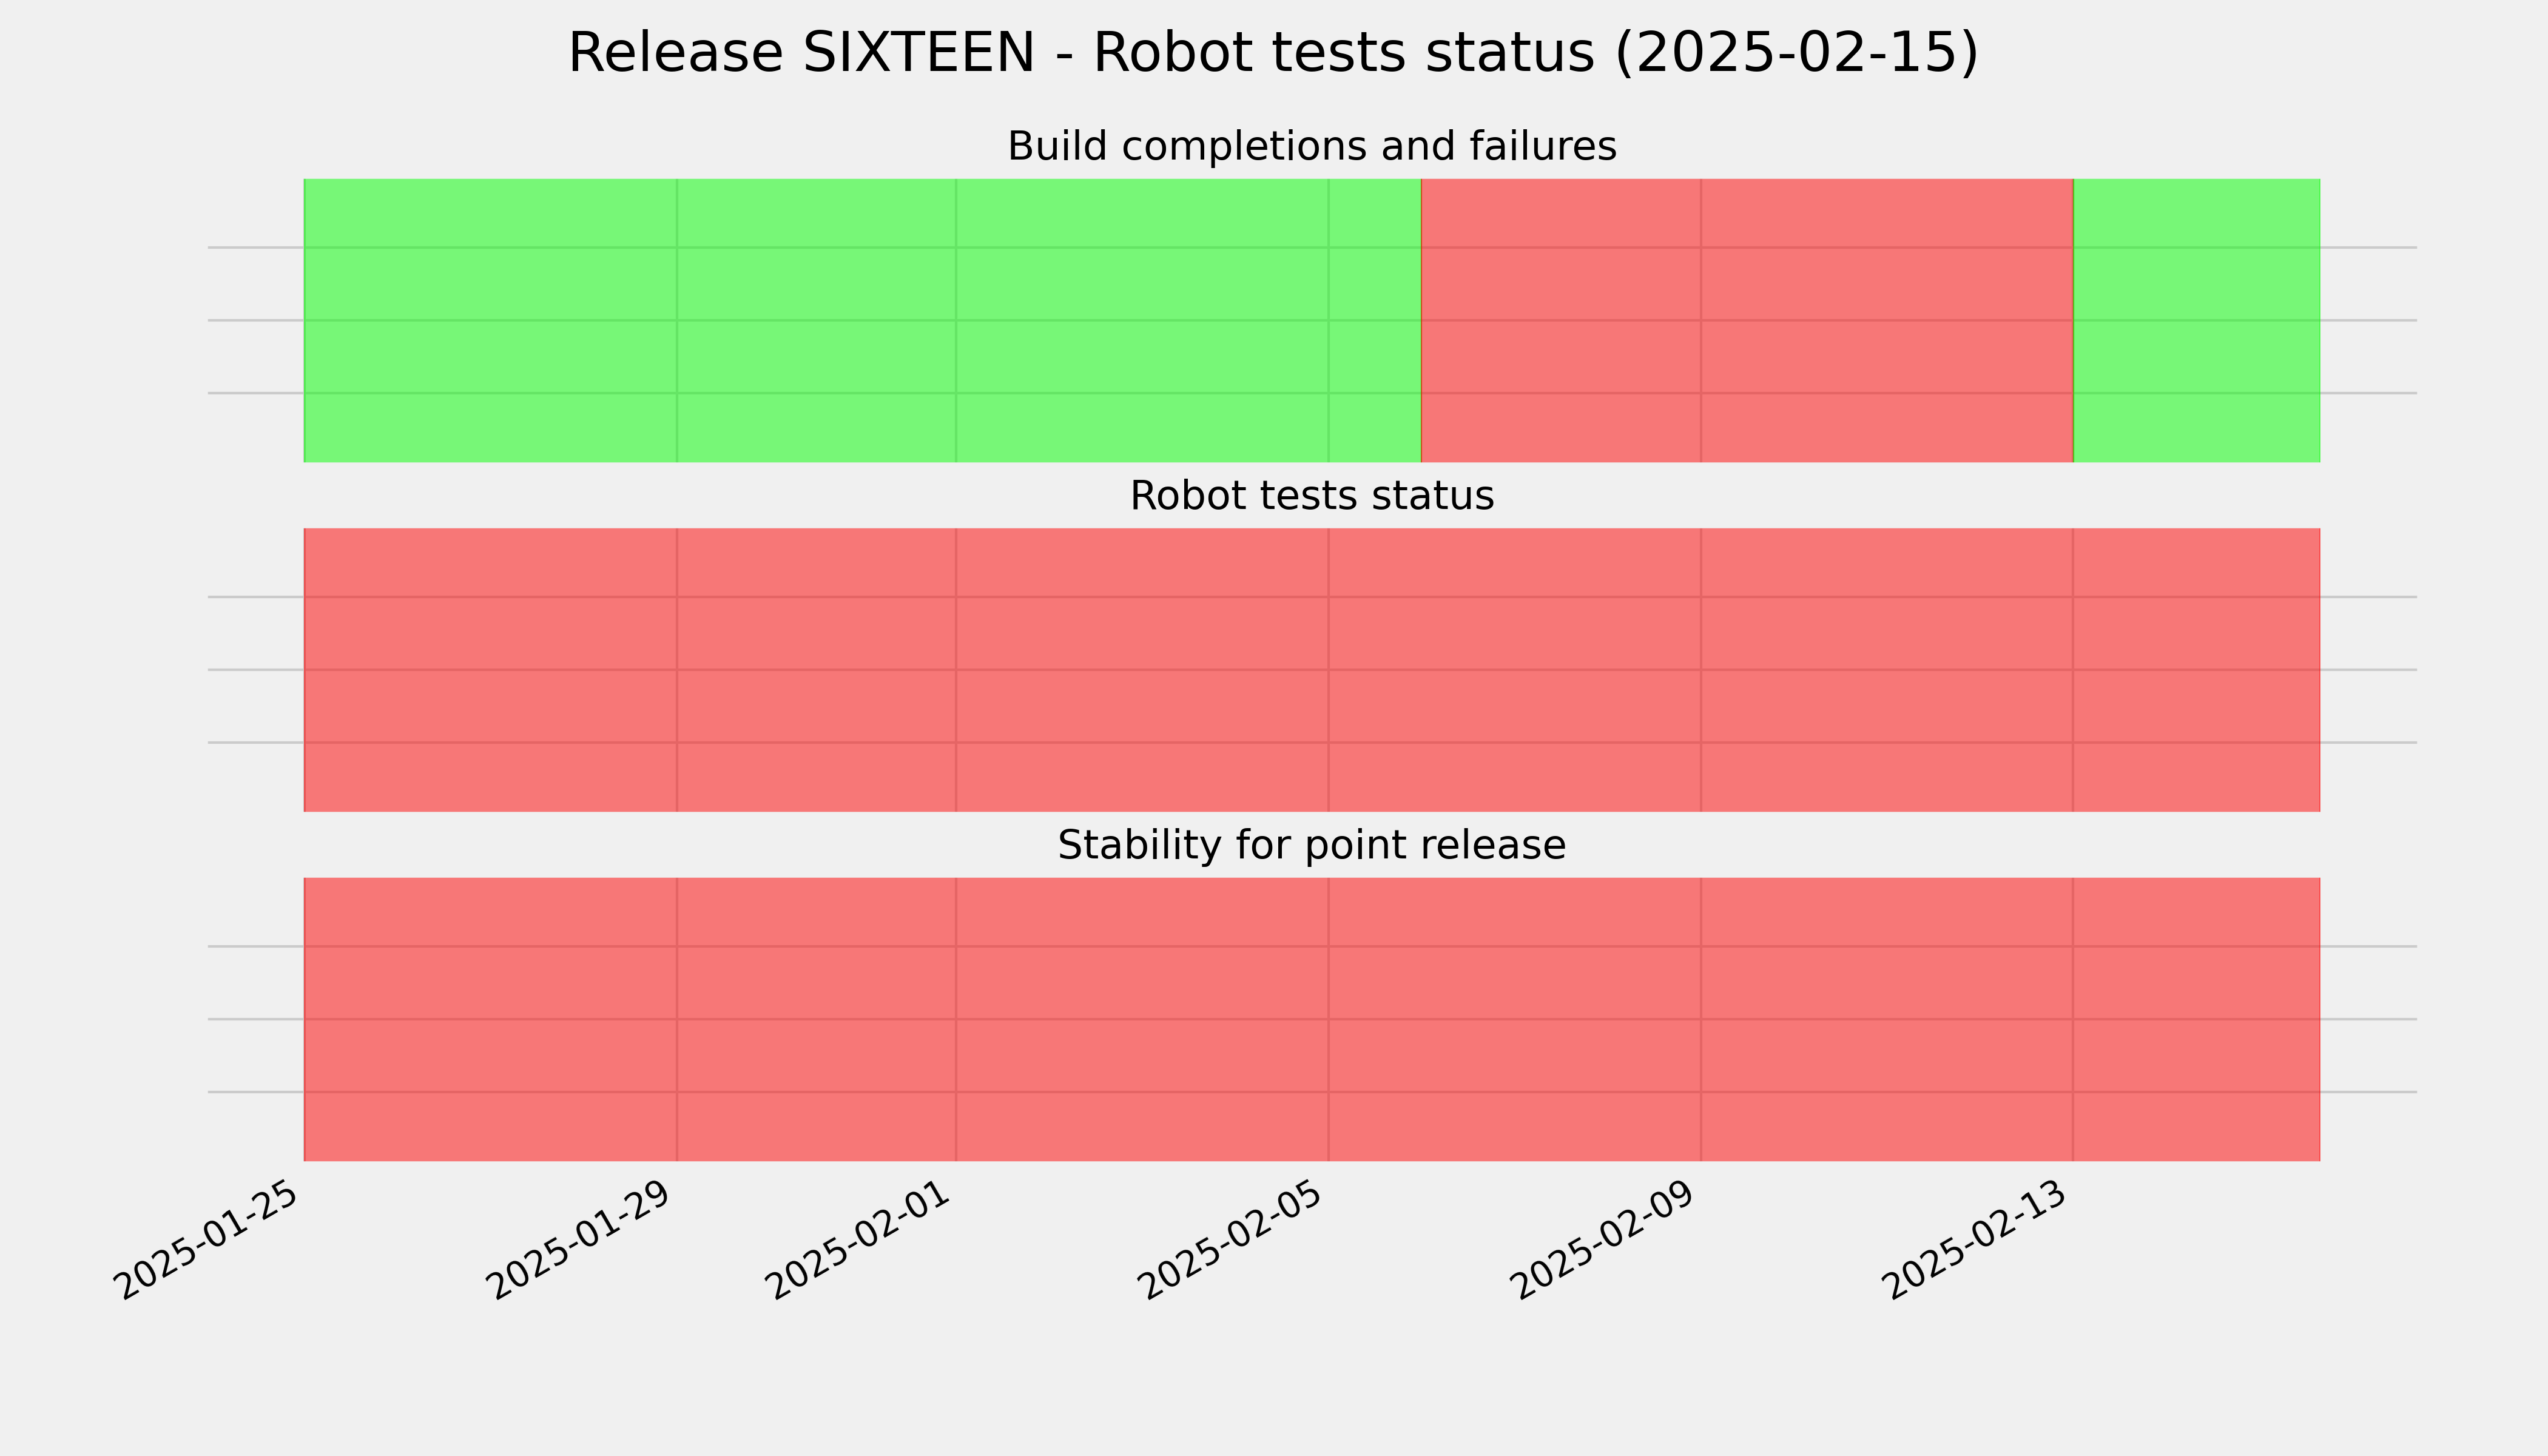Screen dimensions: 2548x1456
Task: Click the 2025-02-13 x-axis date label
Action: (x=1976, y=1241)
